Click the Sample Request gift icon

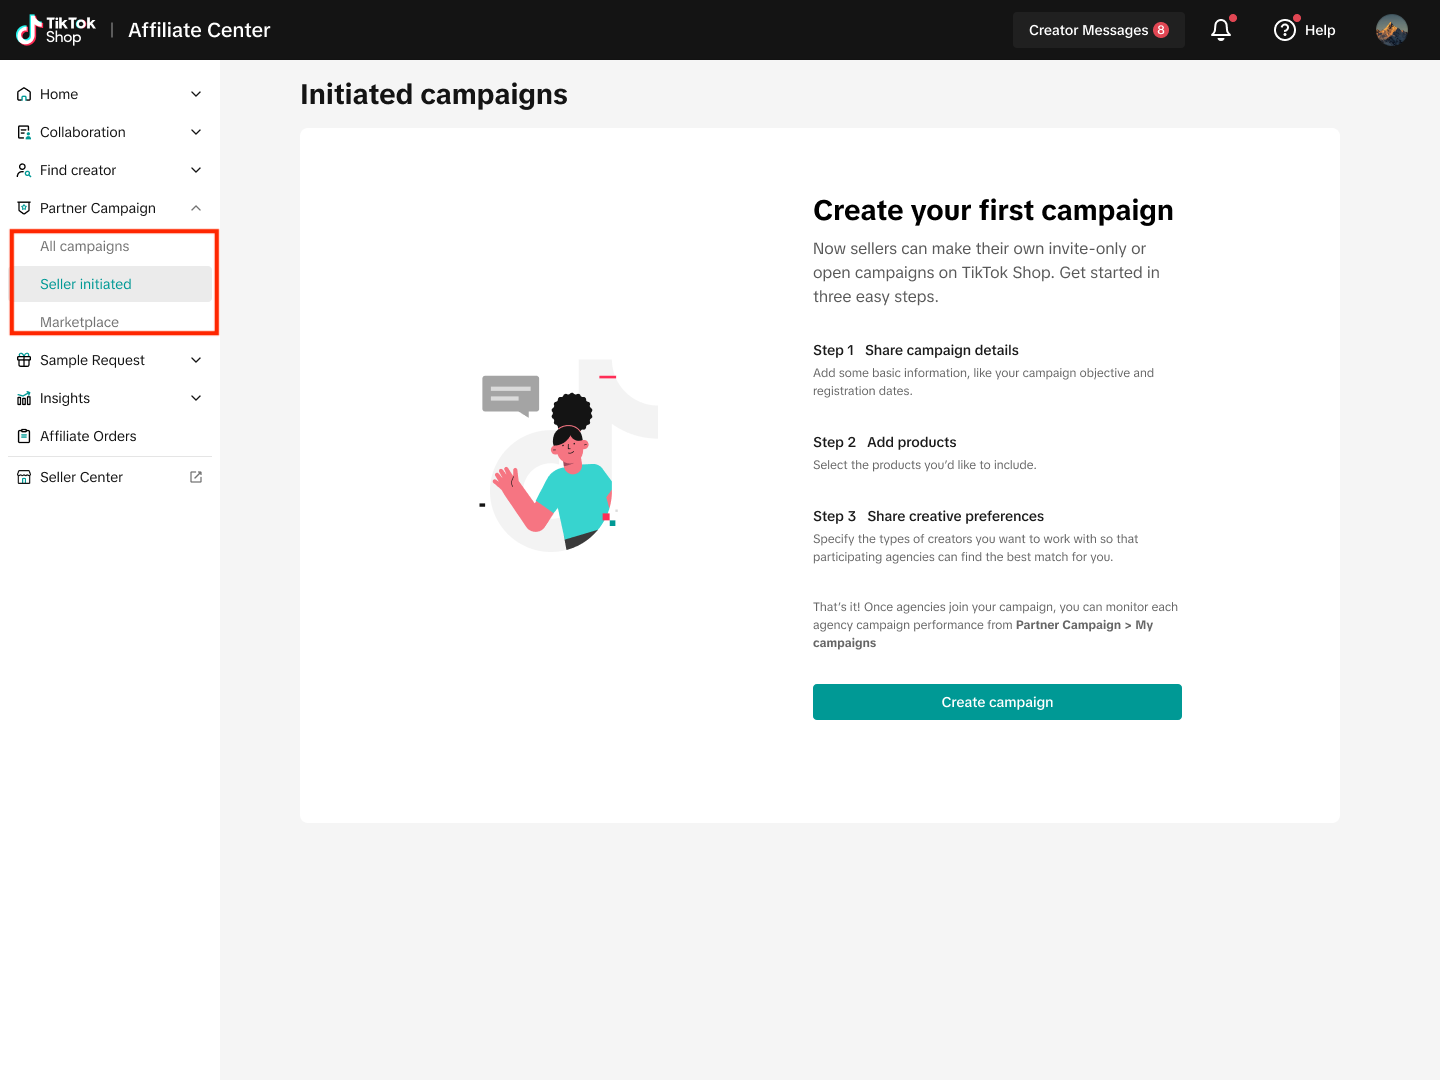24,360
